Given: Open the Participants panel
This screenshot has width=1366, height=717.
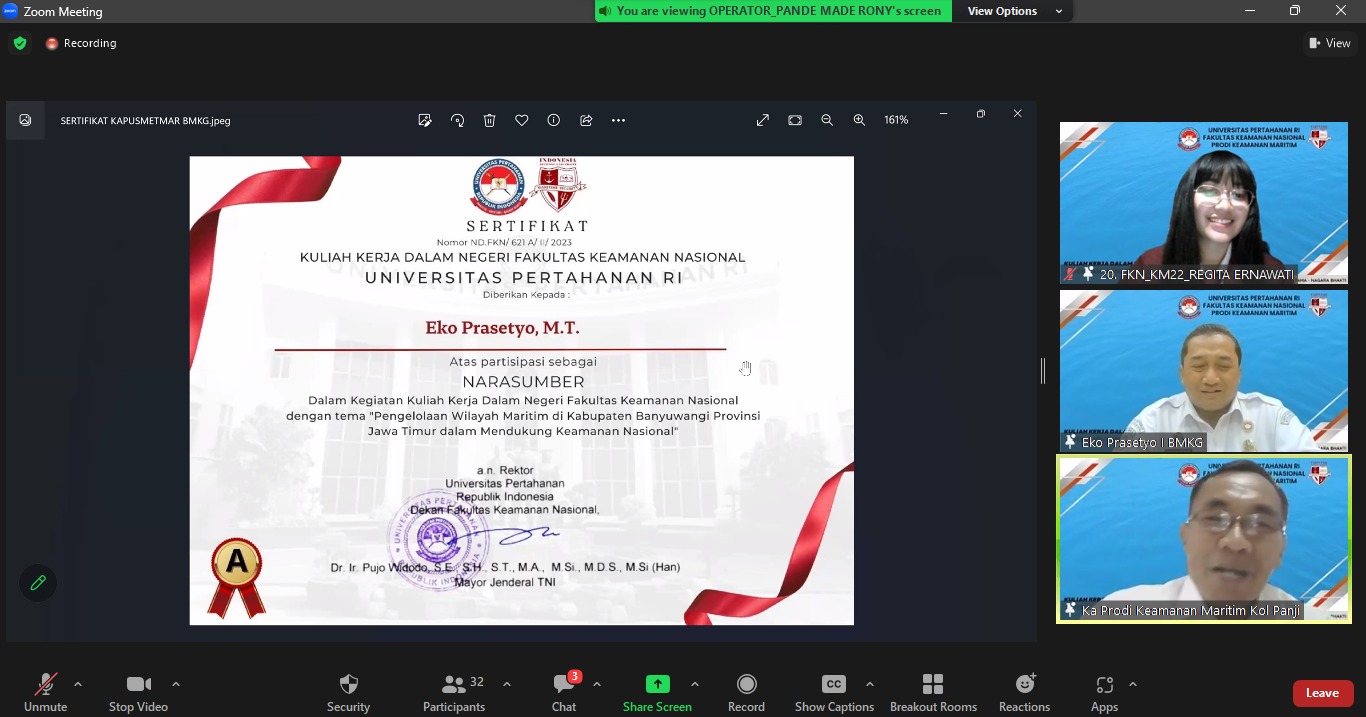Looking at the screenshot, I should click(454, 693).
